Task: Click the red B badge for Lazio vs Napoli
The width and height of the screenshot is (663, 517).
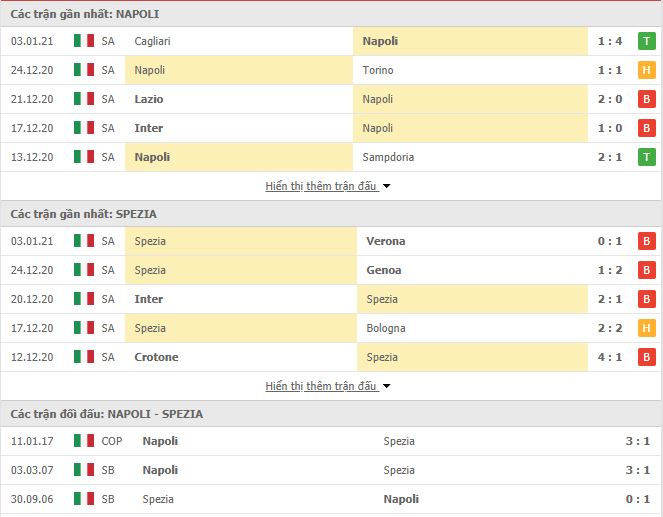Action: (647, 99)
